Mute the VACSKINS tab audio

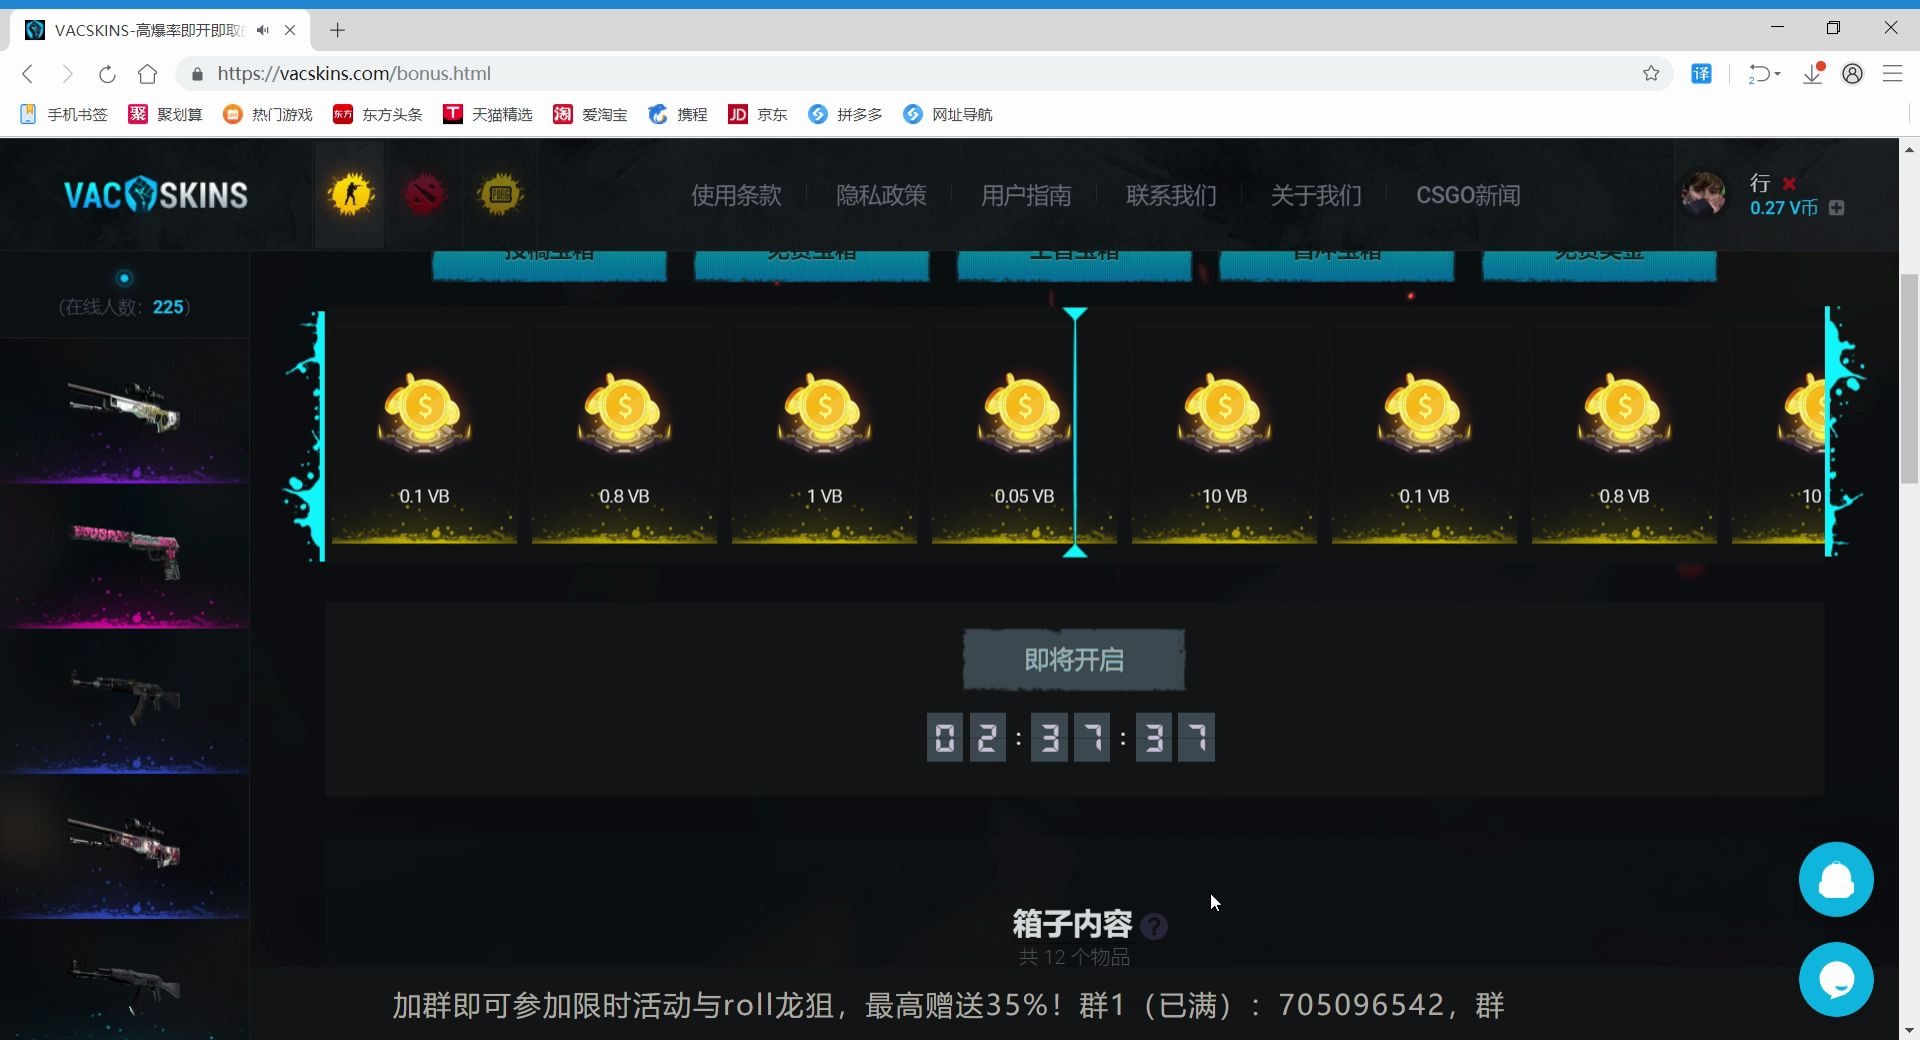pos(262,30)
